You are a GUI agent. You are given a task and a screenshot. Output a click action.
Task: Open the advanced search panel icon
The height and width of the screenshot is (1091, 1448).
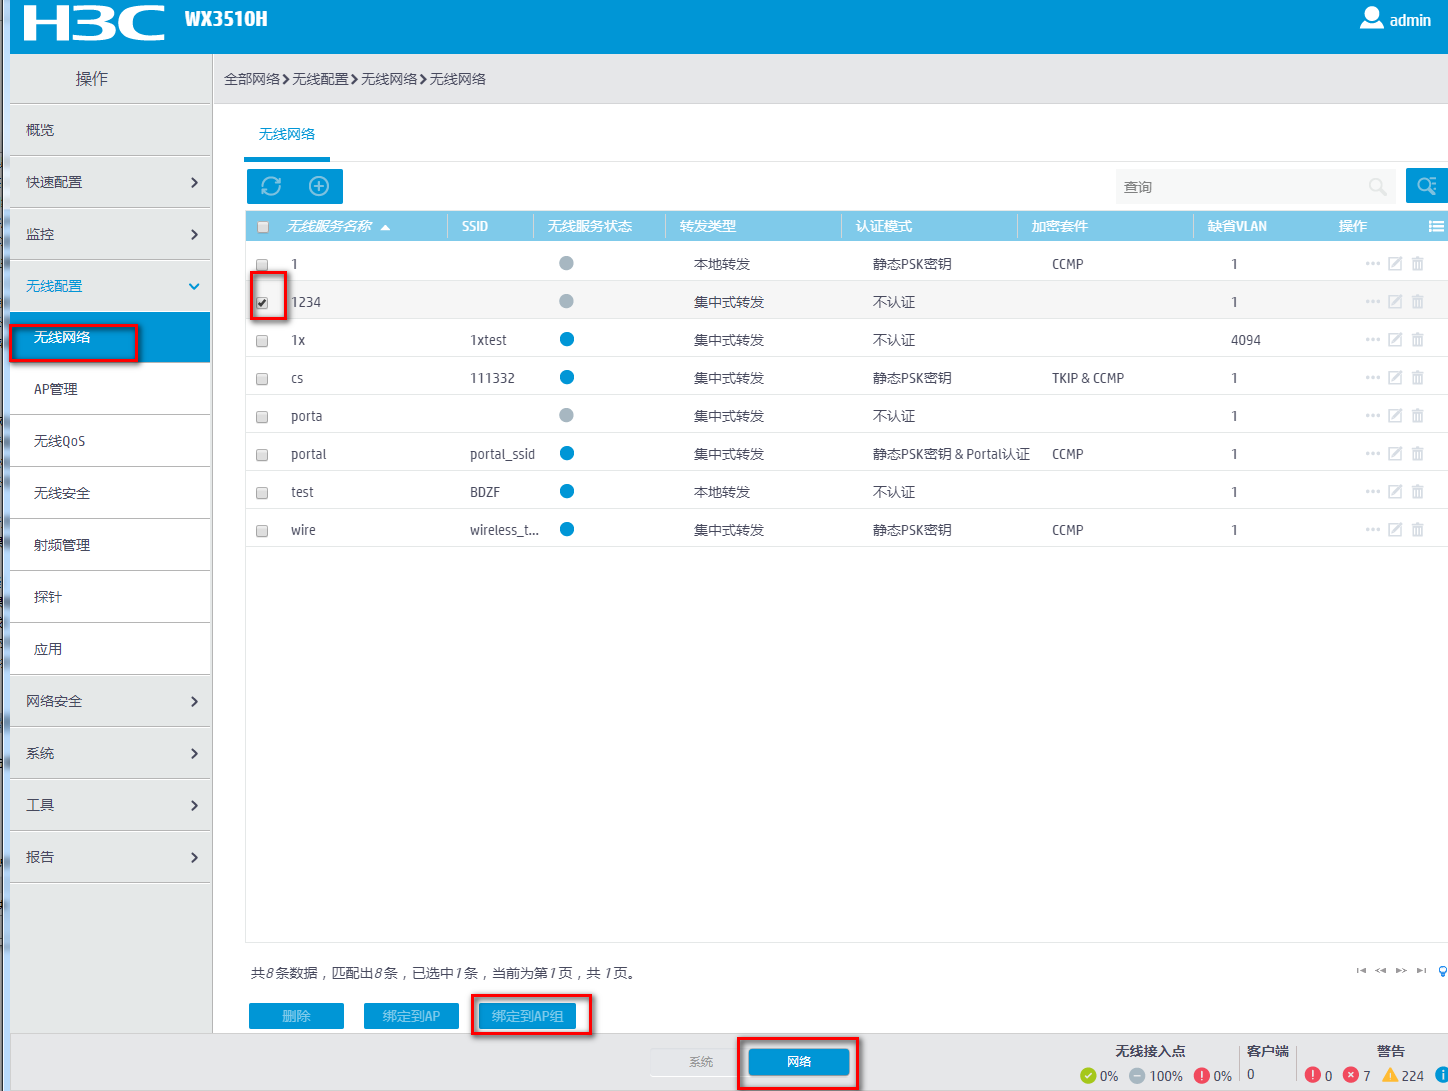coord(1427,186)
